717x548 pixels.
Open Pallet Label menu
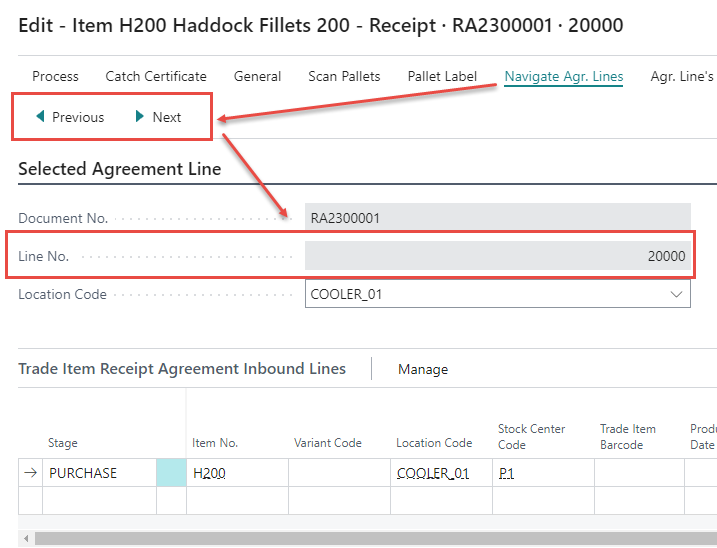pos(442,76)
